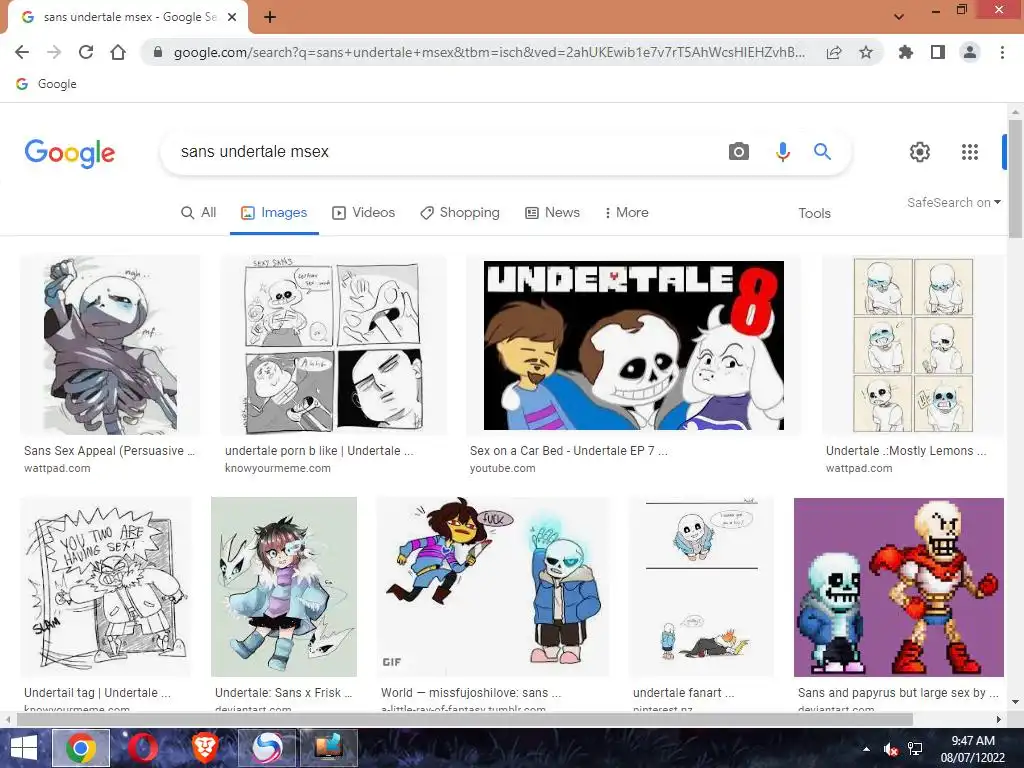Viewport: 1024px width, 768px height.
Task: Close the current Google Search tab
Action: point(232,18)
